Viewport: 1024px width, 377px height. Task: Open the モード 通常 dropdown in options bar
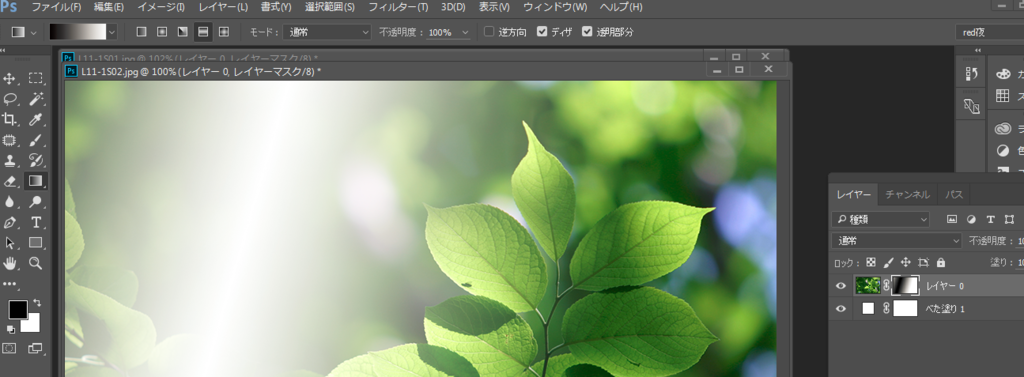pyautogui.click(x=327, y=31)
